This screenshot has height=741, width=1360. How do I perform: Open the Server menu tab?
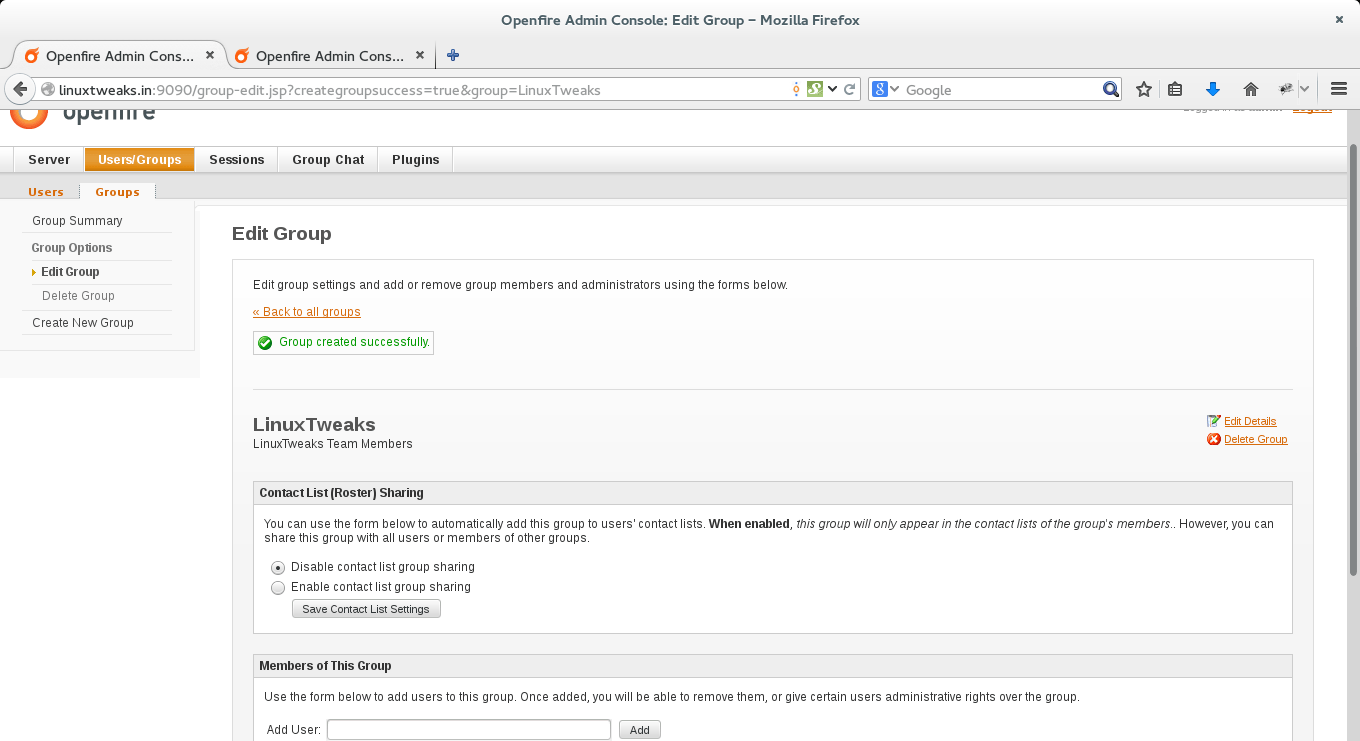click(49, 160)
